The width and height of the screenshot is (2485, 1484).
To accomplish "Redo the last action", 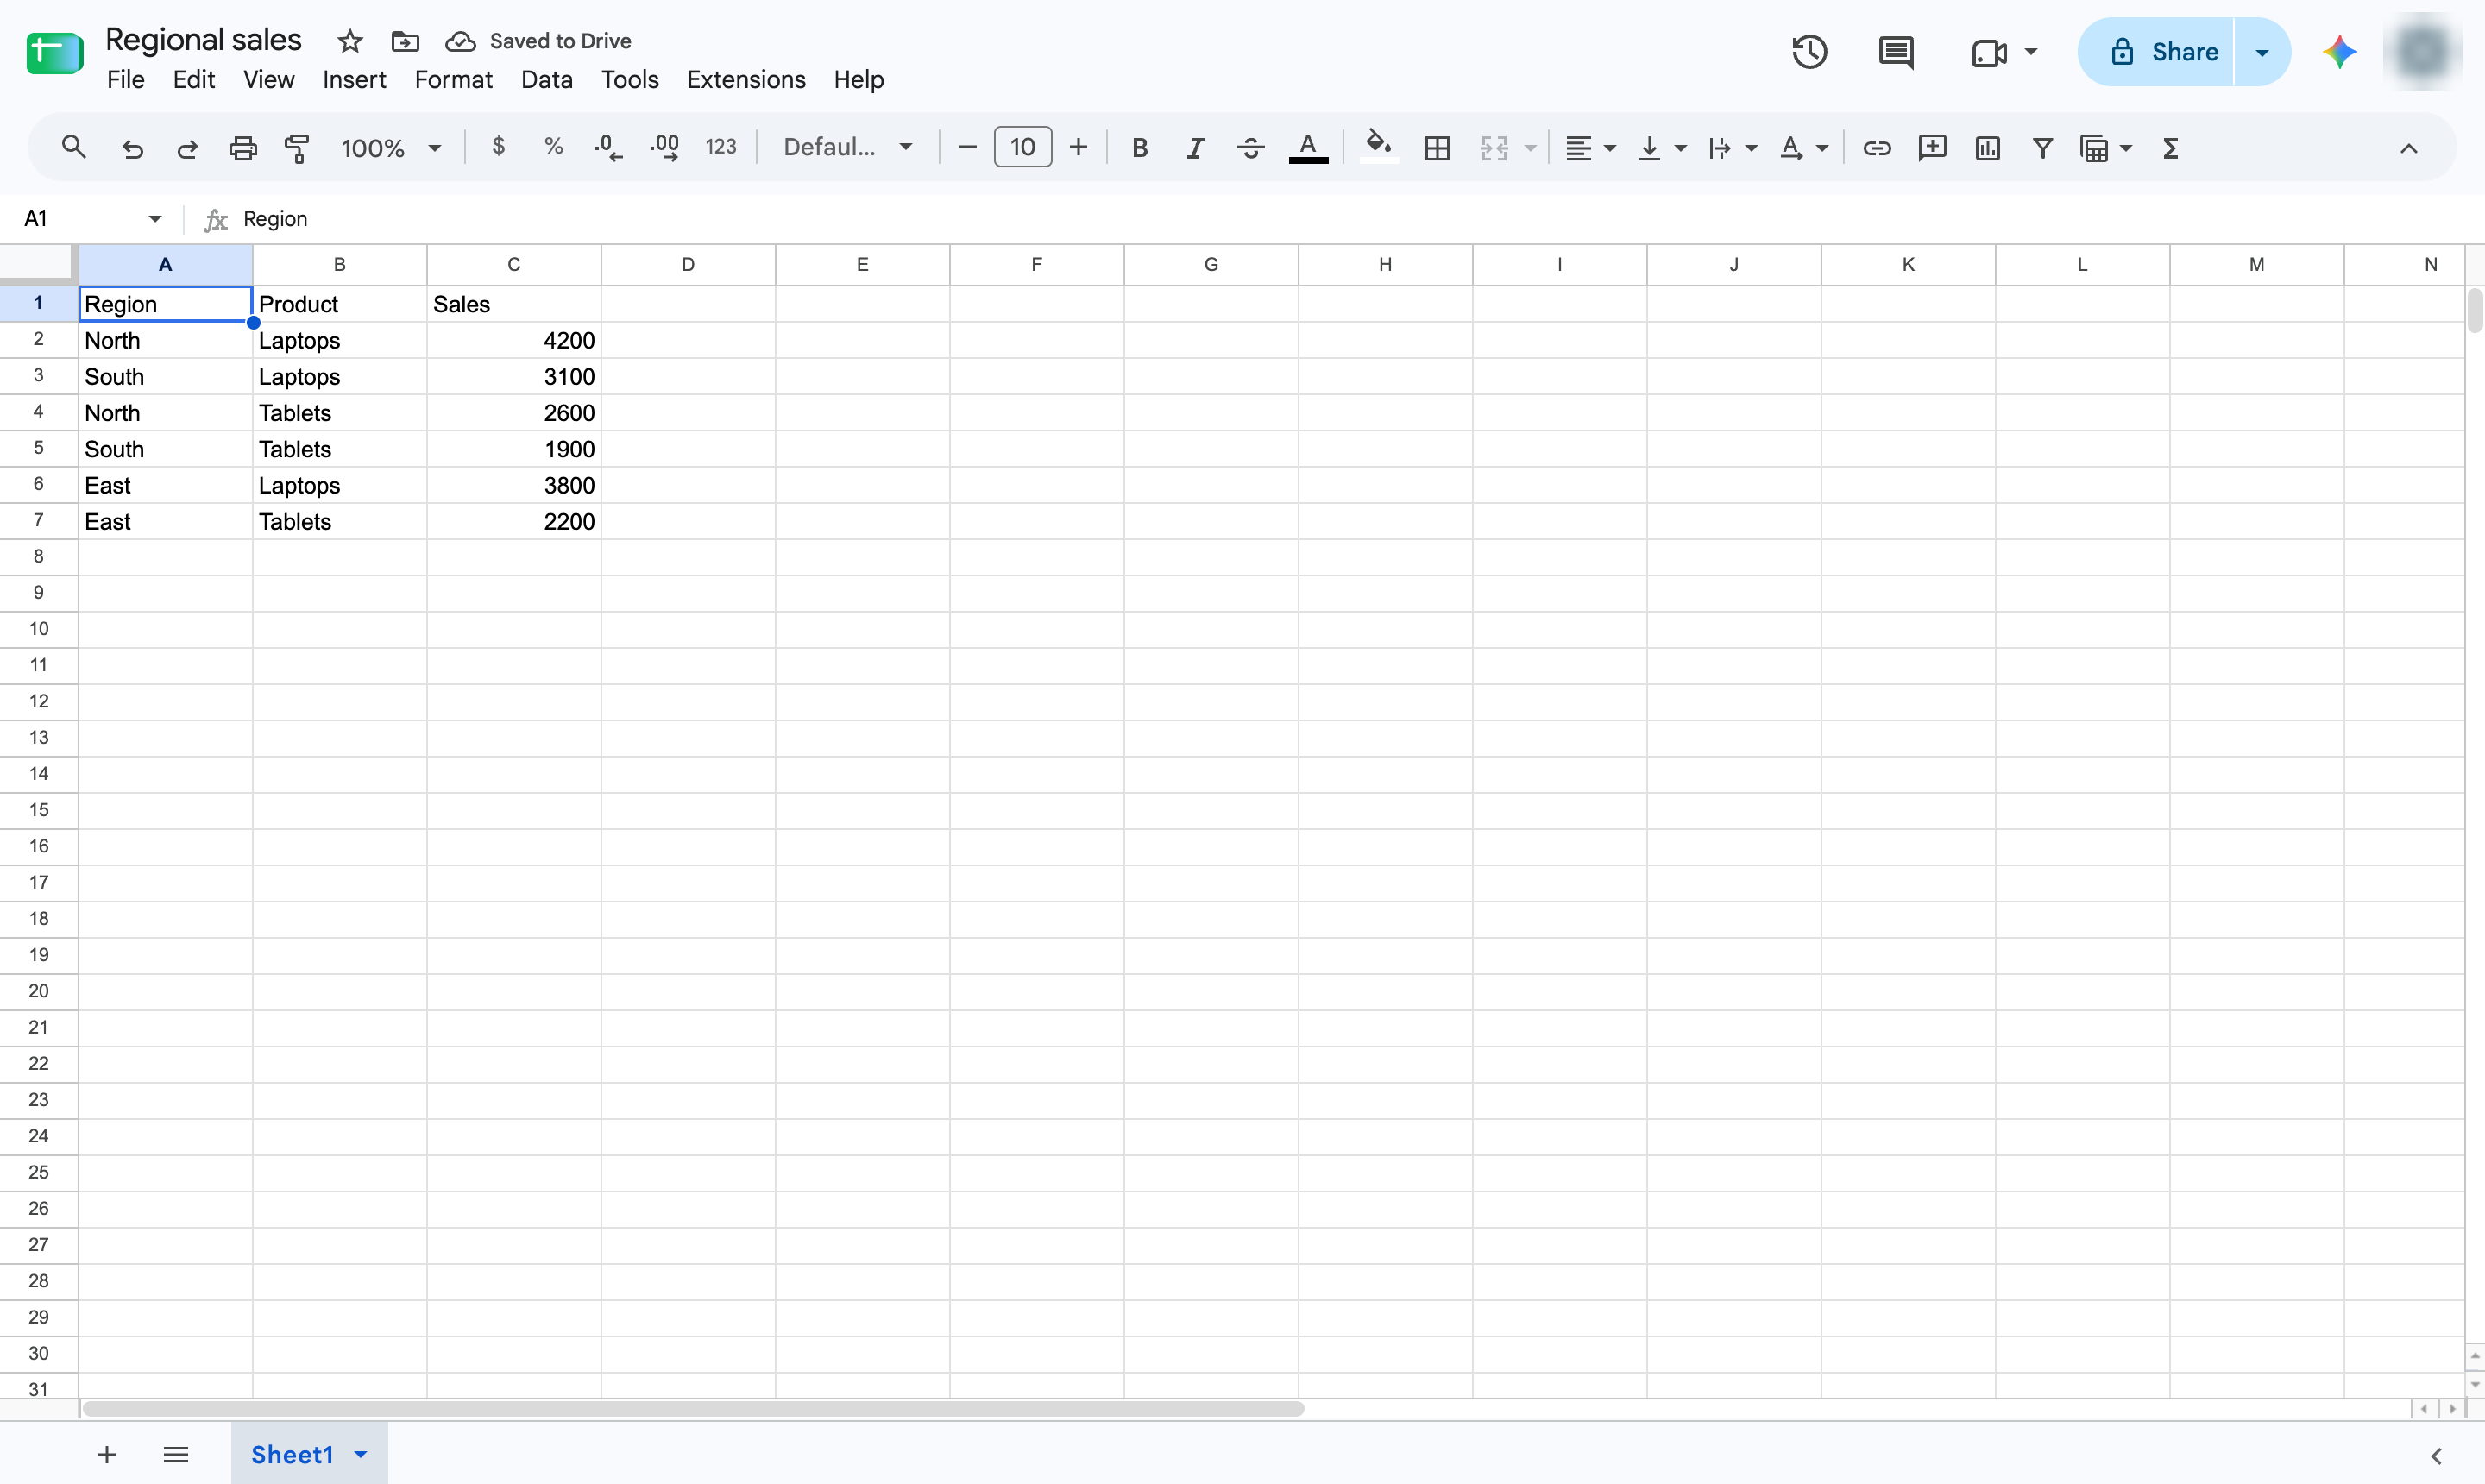I will click(187, 148).
